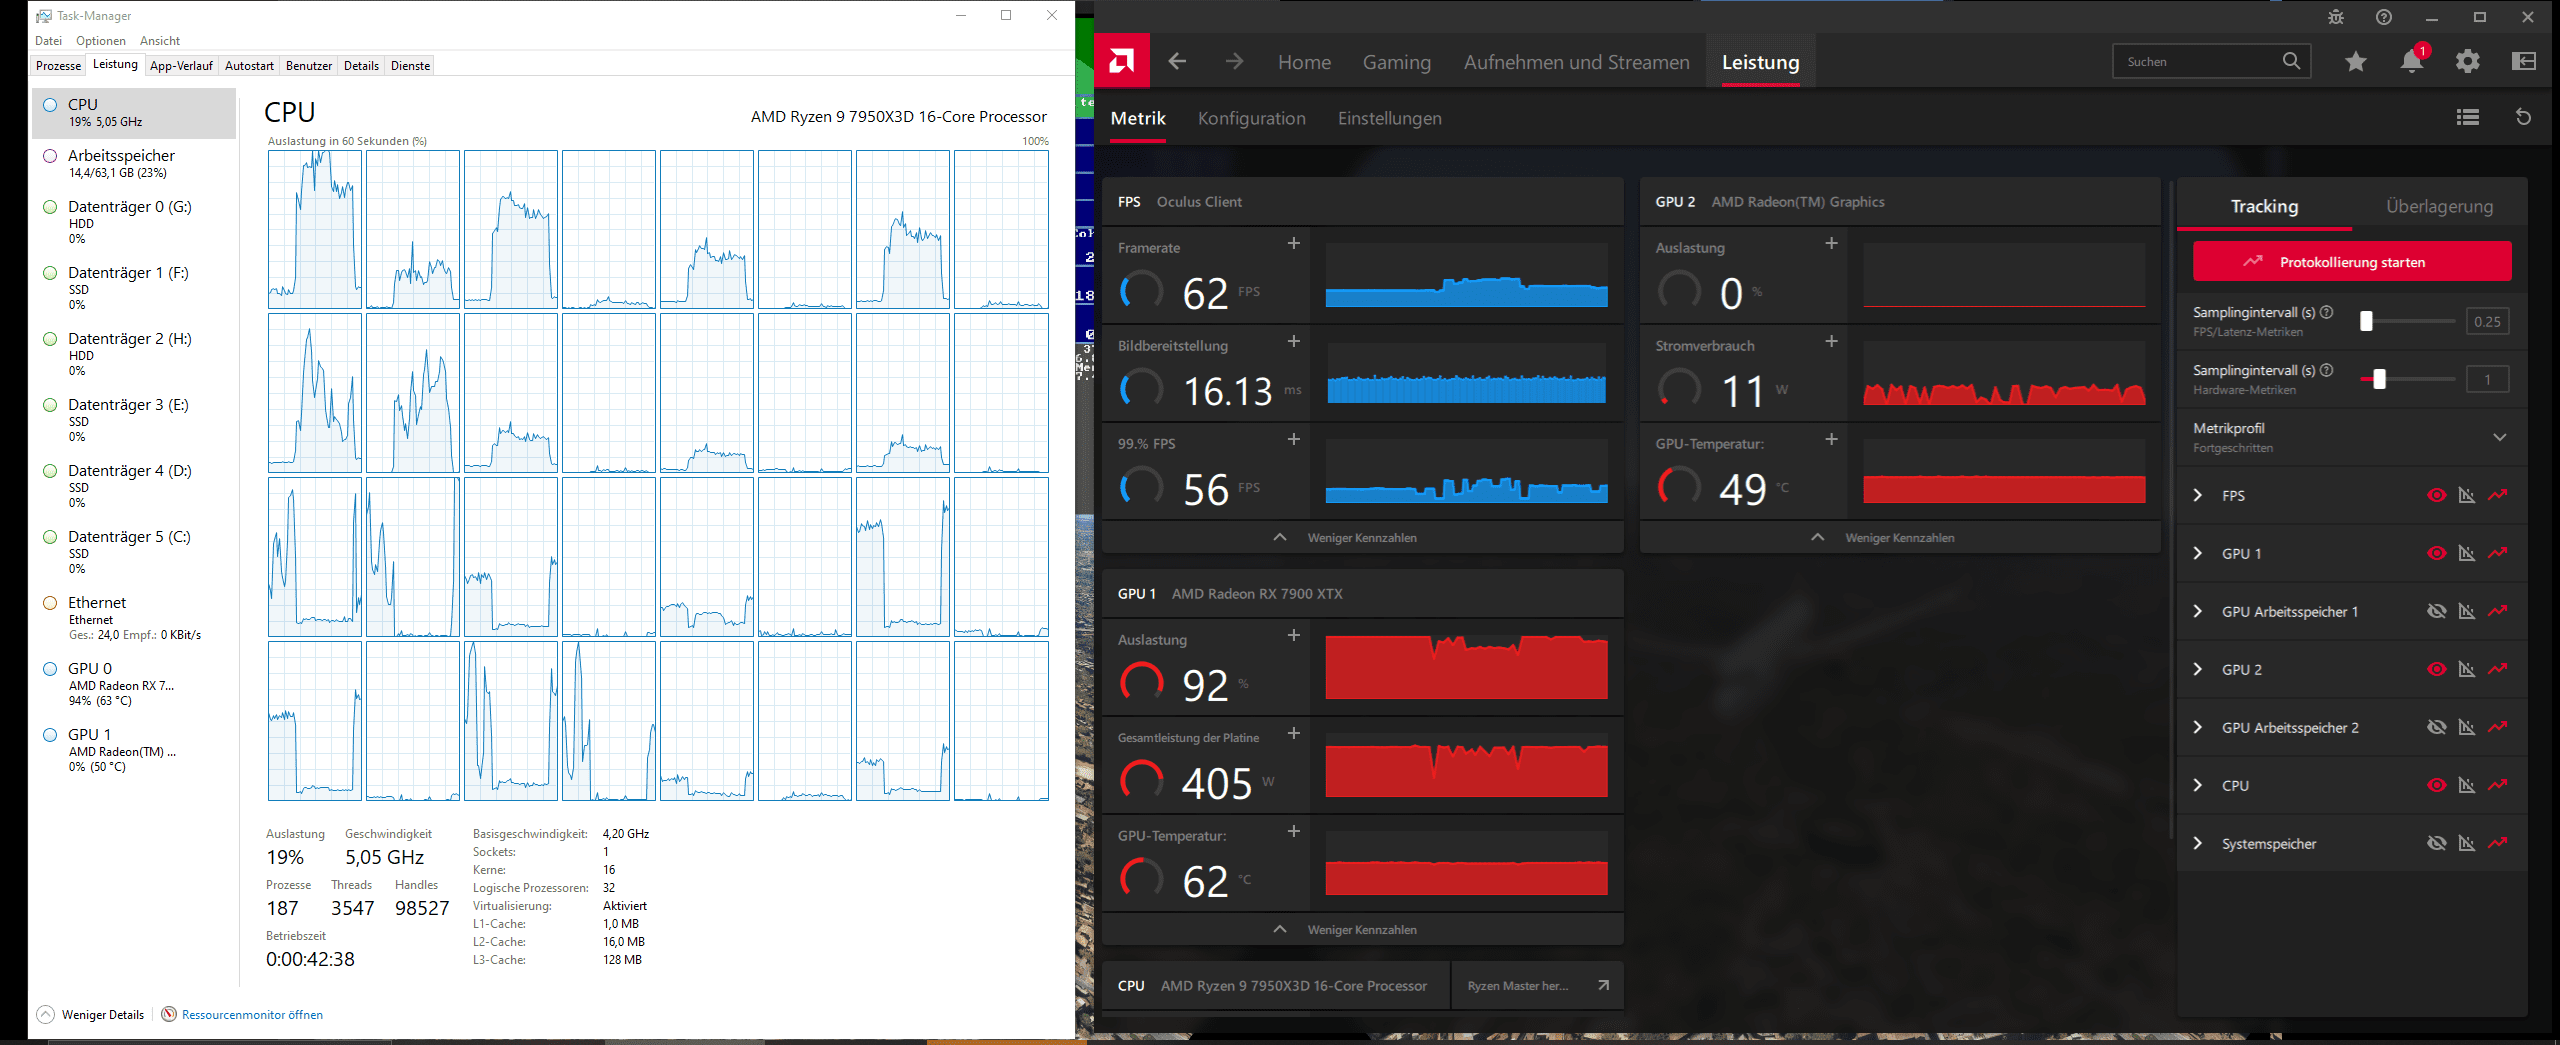Collapse GPU 1 card via Weniger Kennzahlen
The width and height of the screenshot is (2560, 1045).
(x=1362, y=930)
